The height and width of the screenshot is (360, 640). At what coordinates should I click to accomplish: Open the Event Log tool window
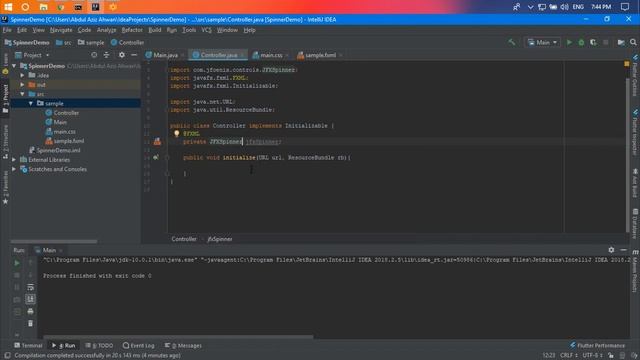click(138, 345)
